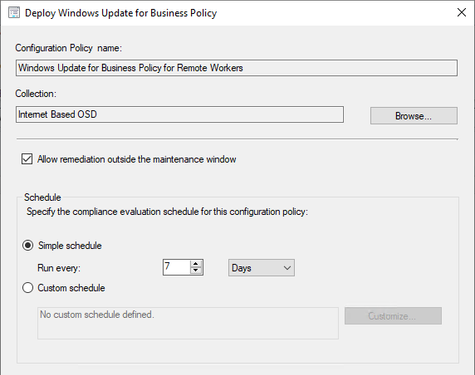Viewport: 475px width, 375px height.
Task: Decrease Run every value with down arrow
Action: click(x=196, y=271)
